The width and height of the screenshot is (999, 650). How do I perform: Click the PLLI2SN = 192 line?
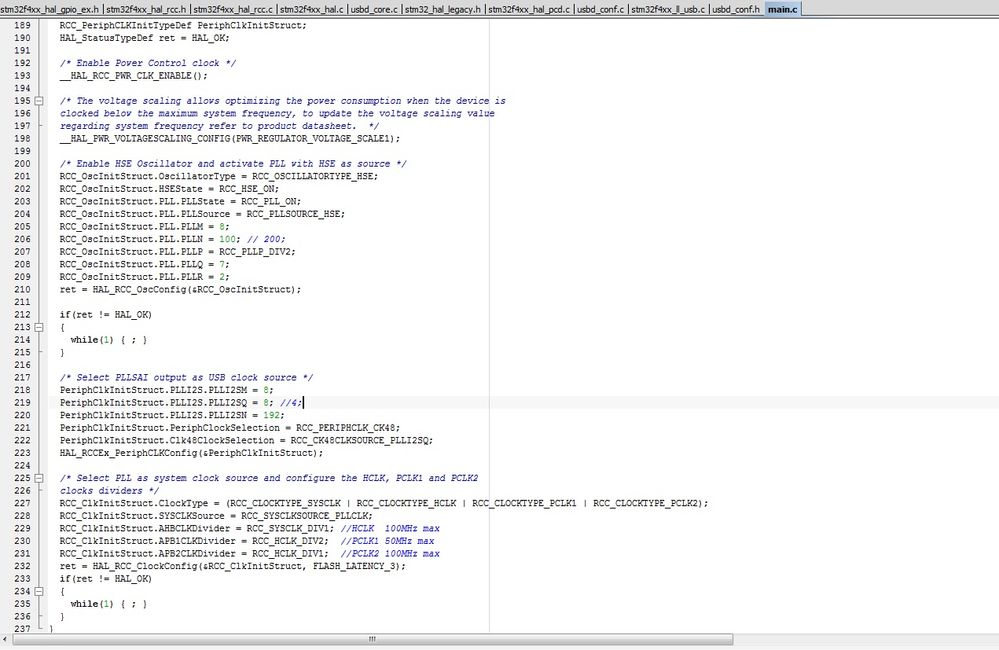pyautogui.click(x=172, y=415)
